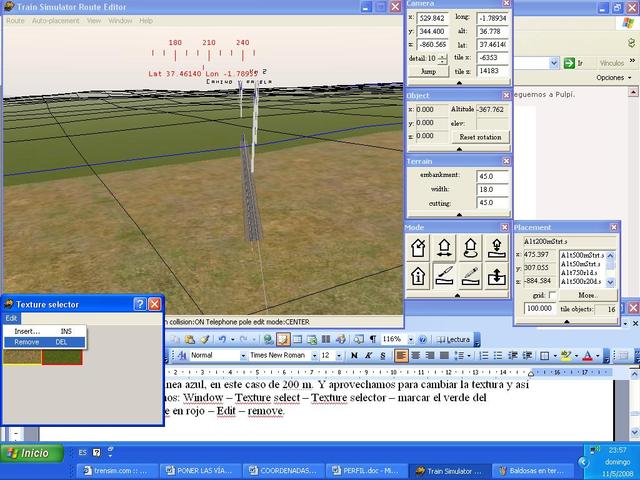This screenshot has width=640, height=480.
Task: Click the Reset rotation button
Action: pyautogui.click(x=482, y=136)
